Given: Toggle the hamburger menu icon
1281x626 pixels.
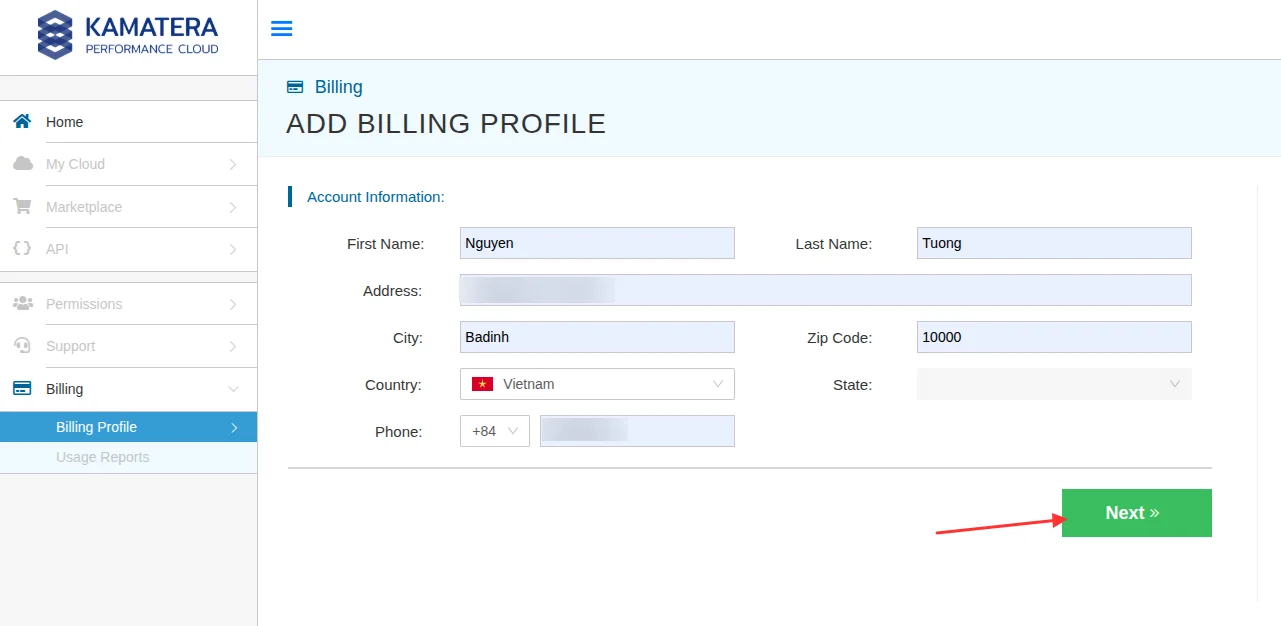Looking at the screenshot, I should coord(282,28).
